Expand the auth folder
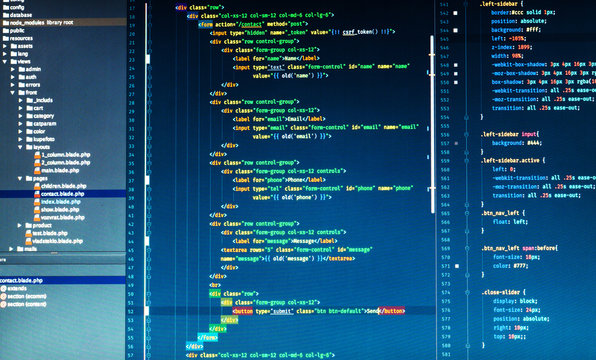This screenshot has width=596, height=360. 13,77
